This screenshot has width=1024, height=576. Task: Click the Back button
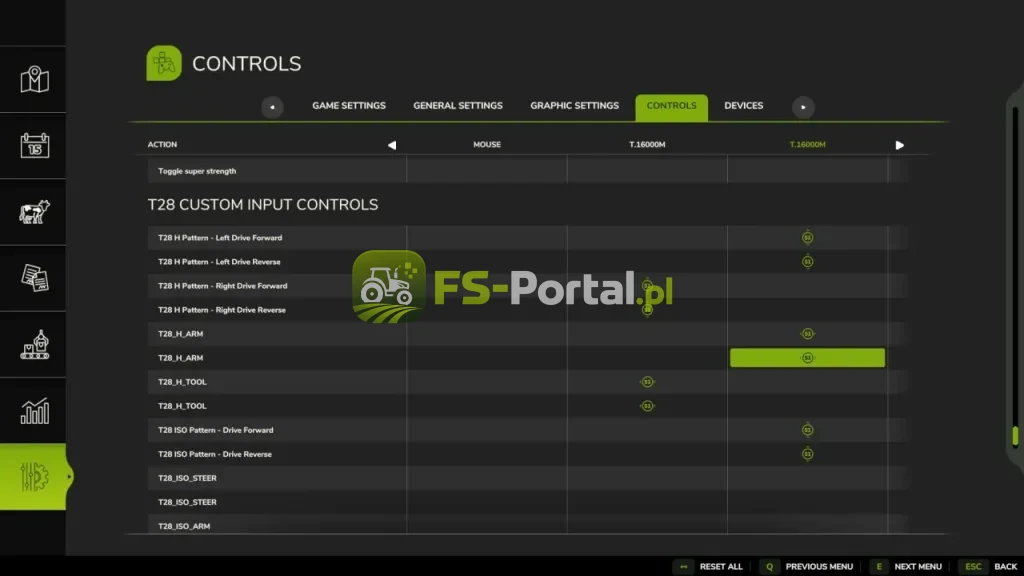pyautogui.click(x=1006, y=567)
